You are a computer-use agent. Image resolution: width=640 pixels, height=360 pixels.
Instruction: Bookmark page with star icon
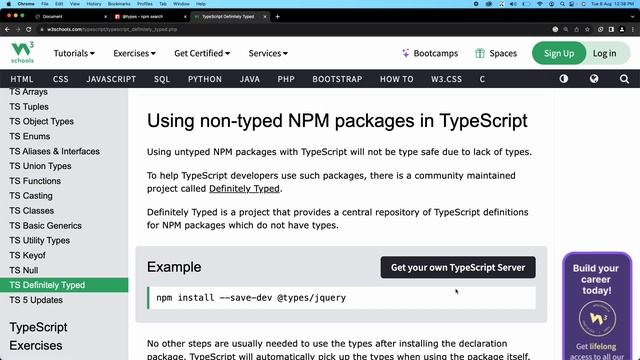coord(587,29)
